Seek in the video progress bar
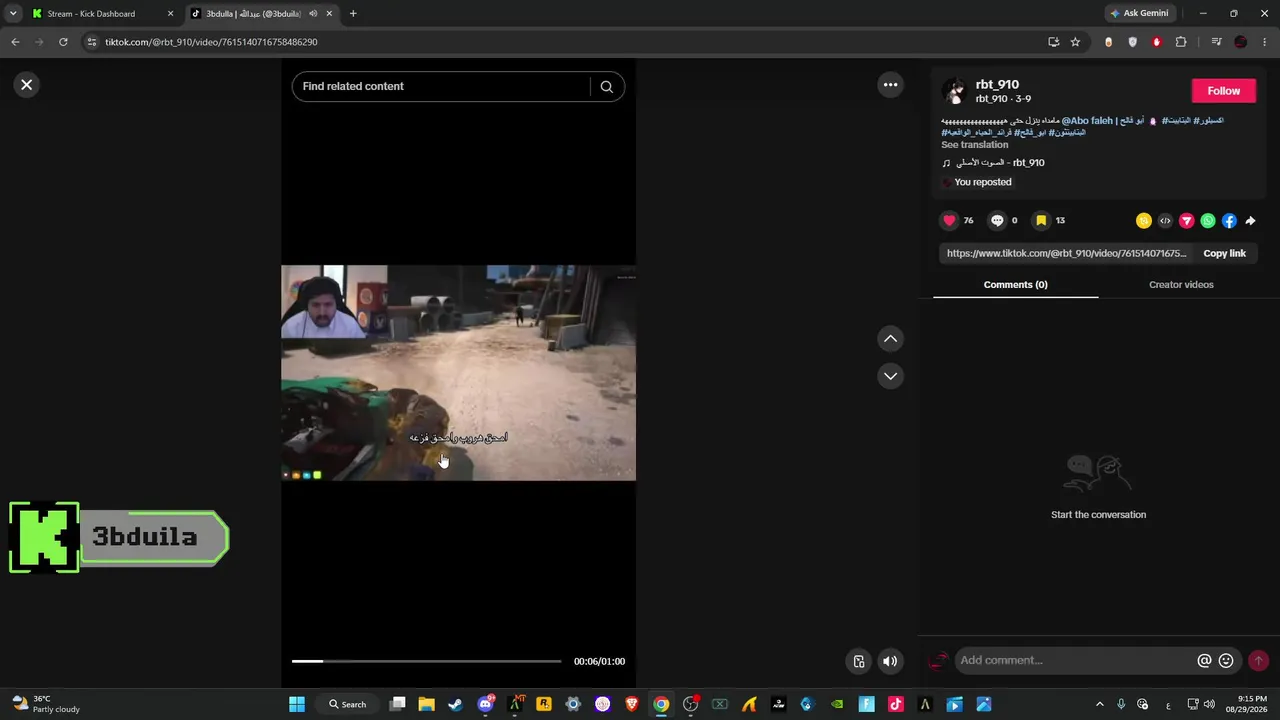This screenshot has width=1280, height=720. 427,661
